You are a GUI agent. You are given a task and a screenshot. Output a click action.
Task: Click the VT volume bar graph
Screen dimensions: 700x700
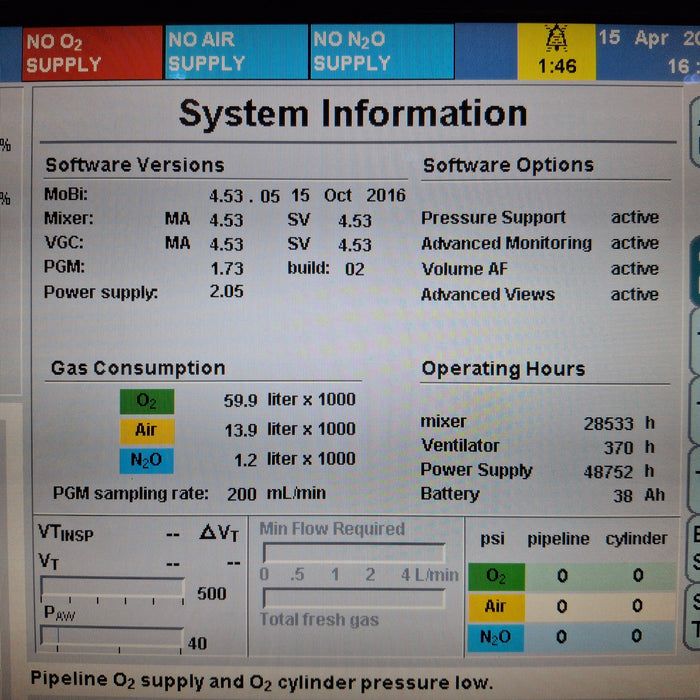coord(112,590)
